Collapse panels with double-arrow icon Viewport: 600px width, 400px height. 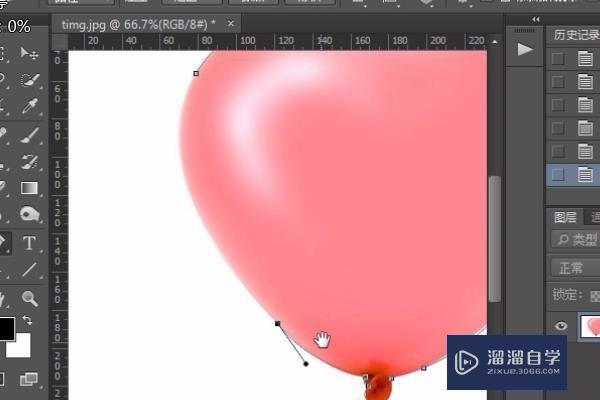[536, 20]
